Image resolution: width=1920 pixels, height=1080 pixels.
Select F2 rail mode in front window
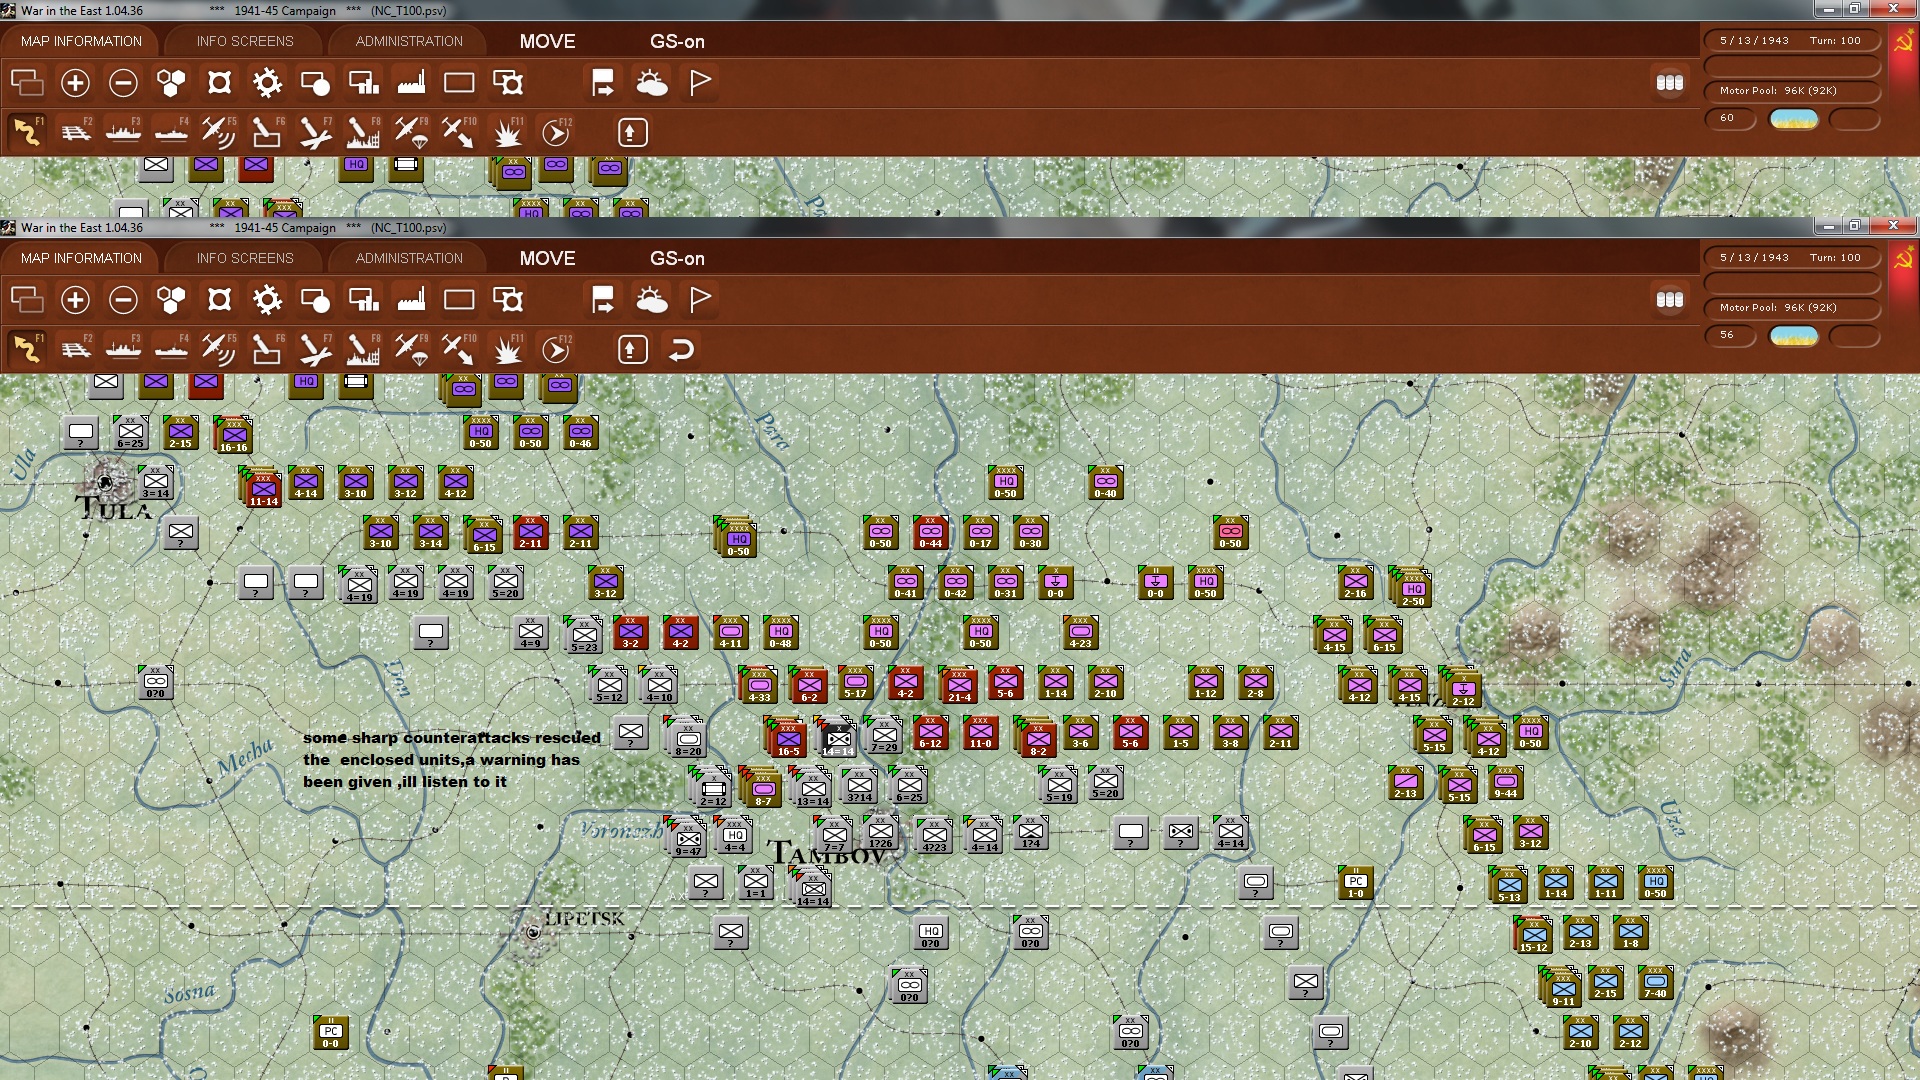[76, 349]
